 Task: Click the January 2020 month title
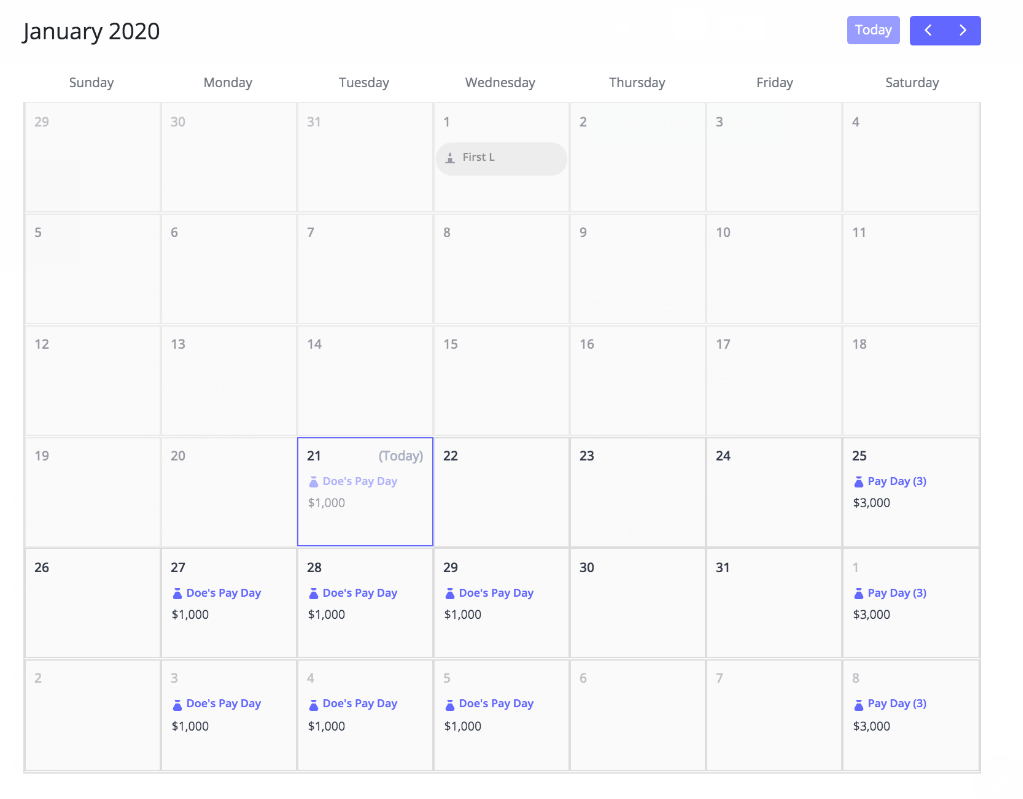(91, 31)
